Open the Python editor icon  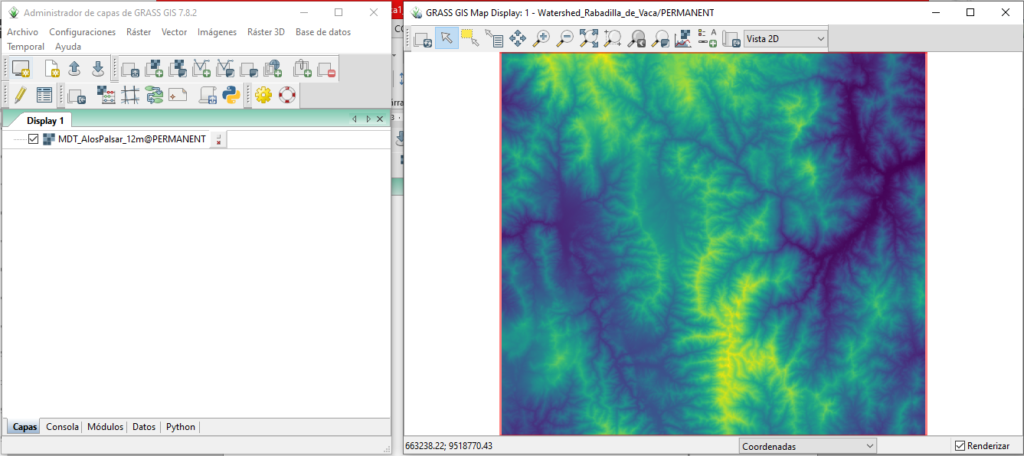(x=231, y=96)
